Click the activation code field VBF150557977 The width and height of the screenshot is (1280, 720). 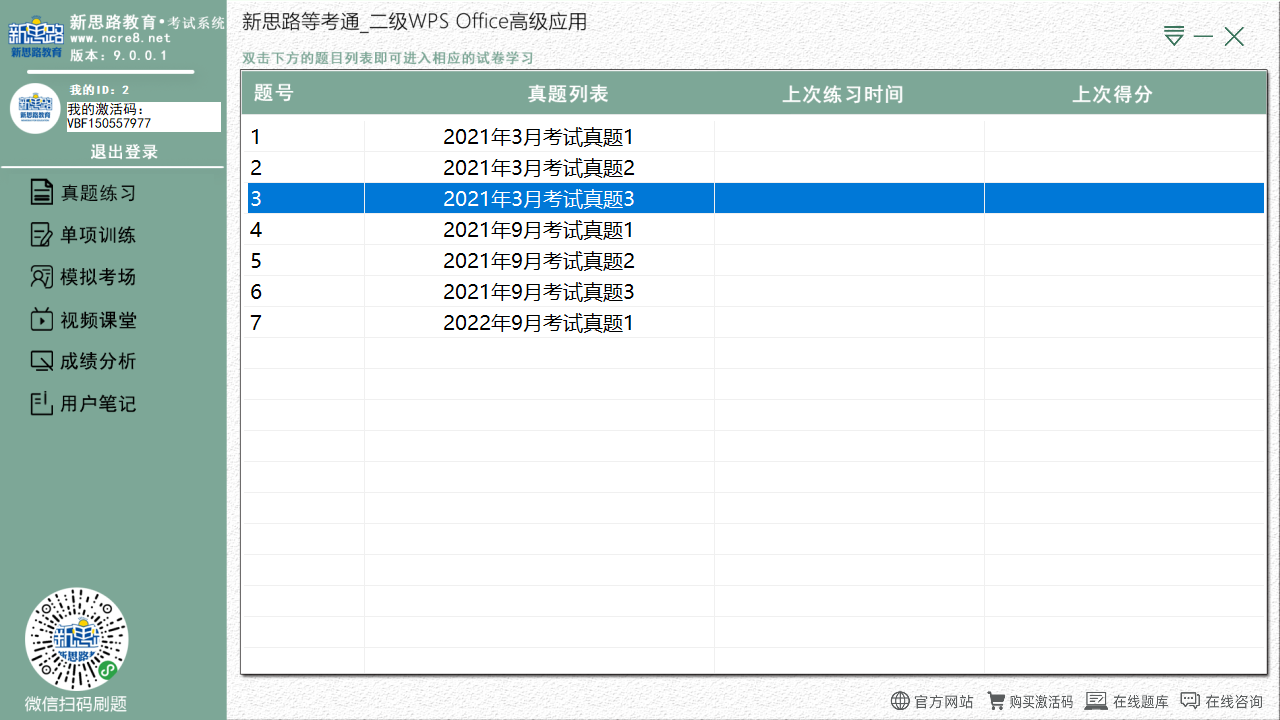pyautogui.click(x=143, y=117)
